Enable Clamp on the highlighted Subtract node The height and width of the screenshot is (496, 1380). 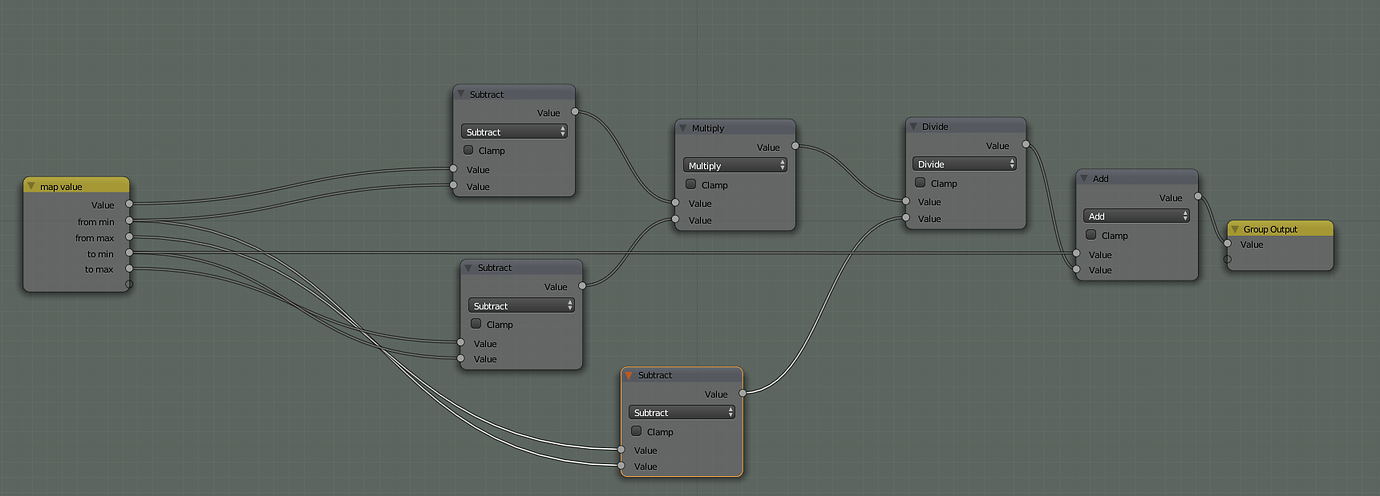637,431
